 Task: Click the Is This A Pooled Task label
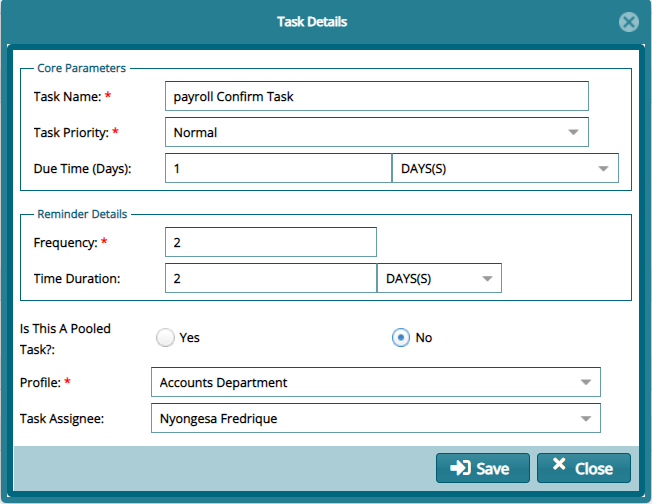pyautogui.click(x=65, y=339)
